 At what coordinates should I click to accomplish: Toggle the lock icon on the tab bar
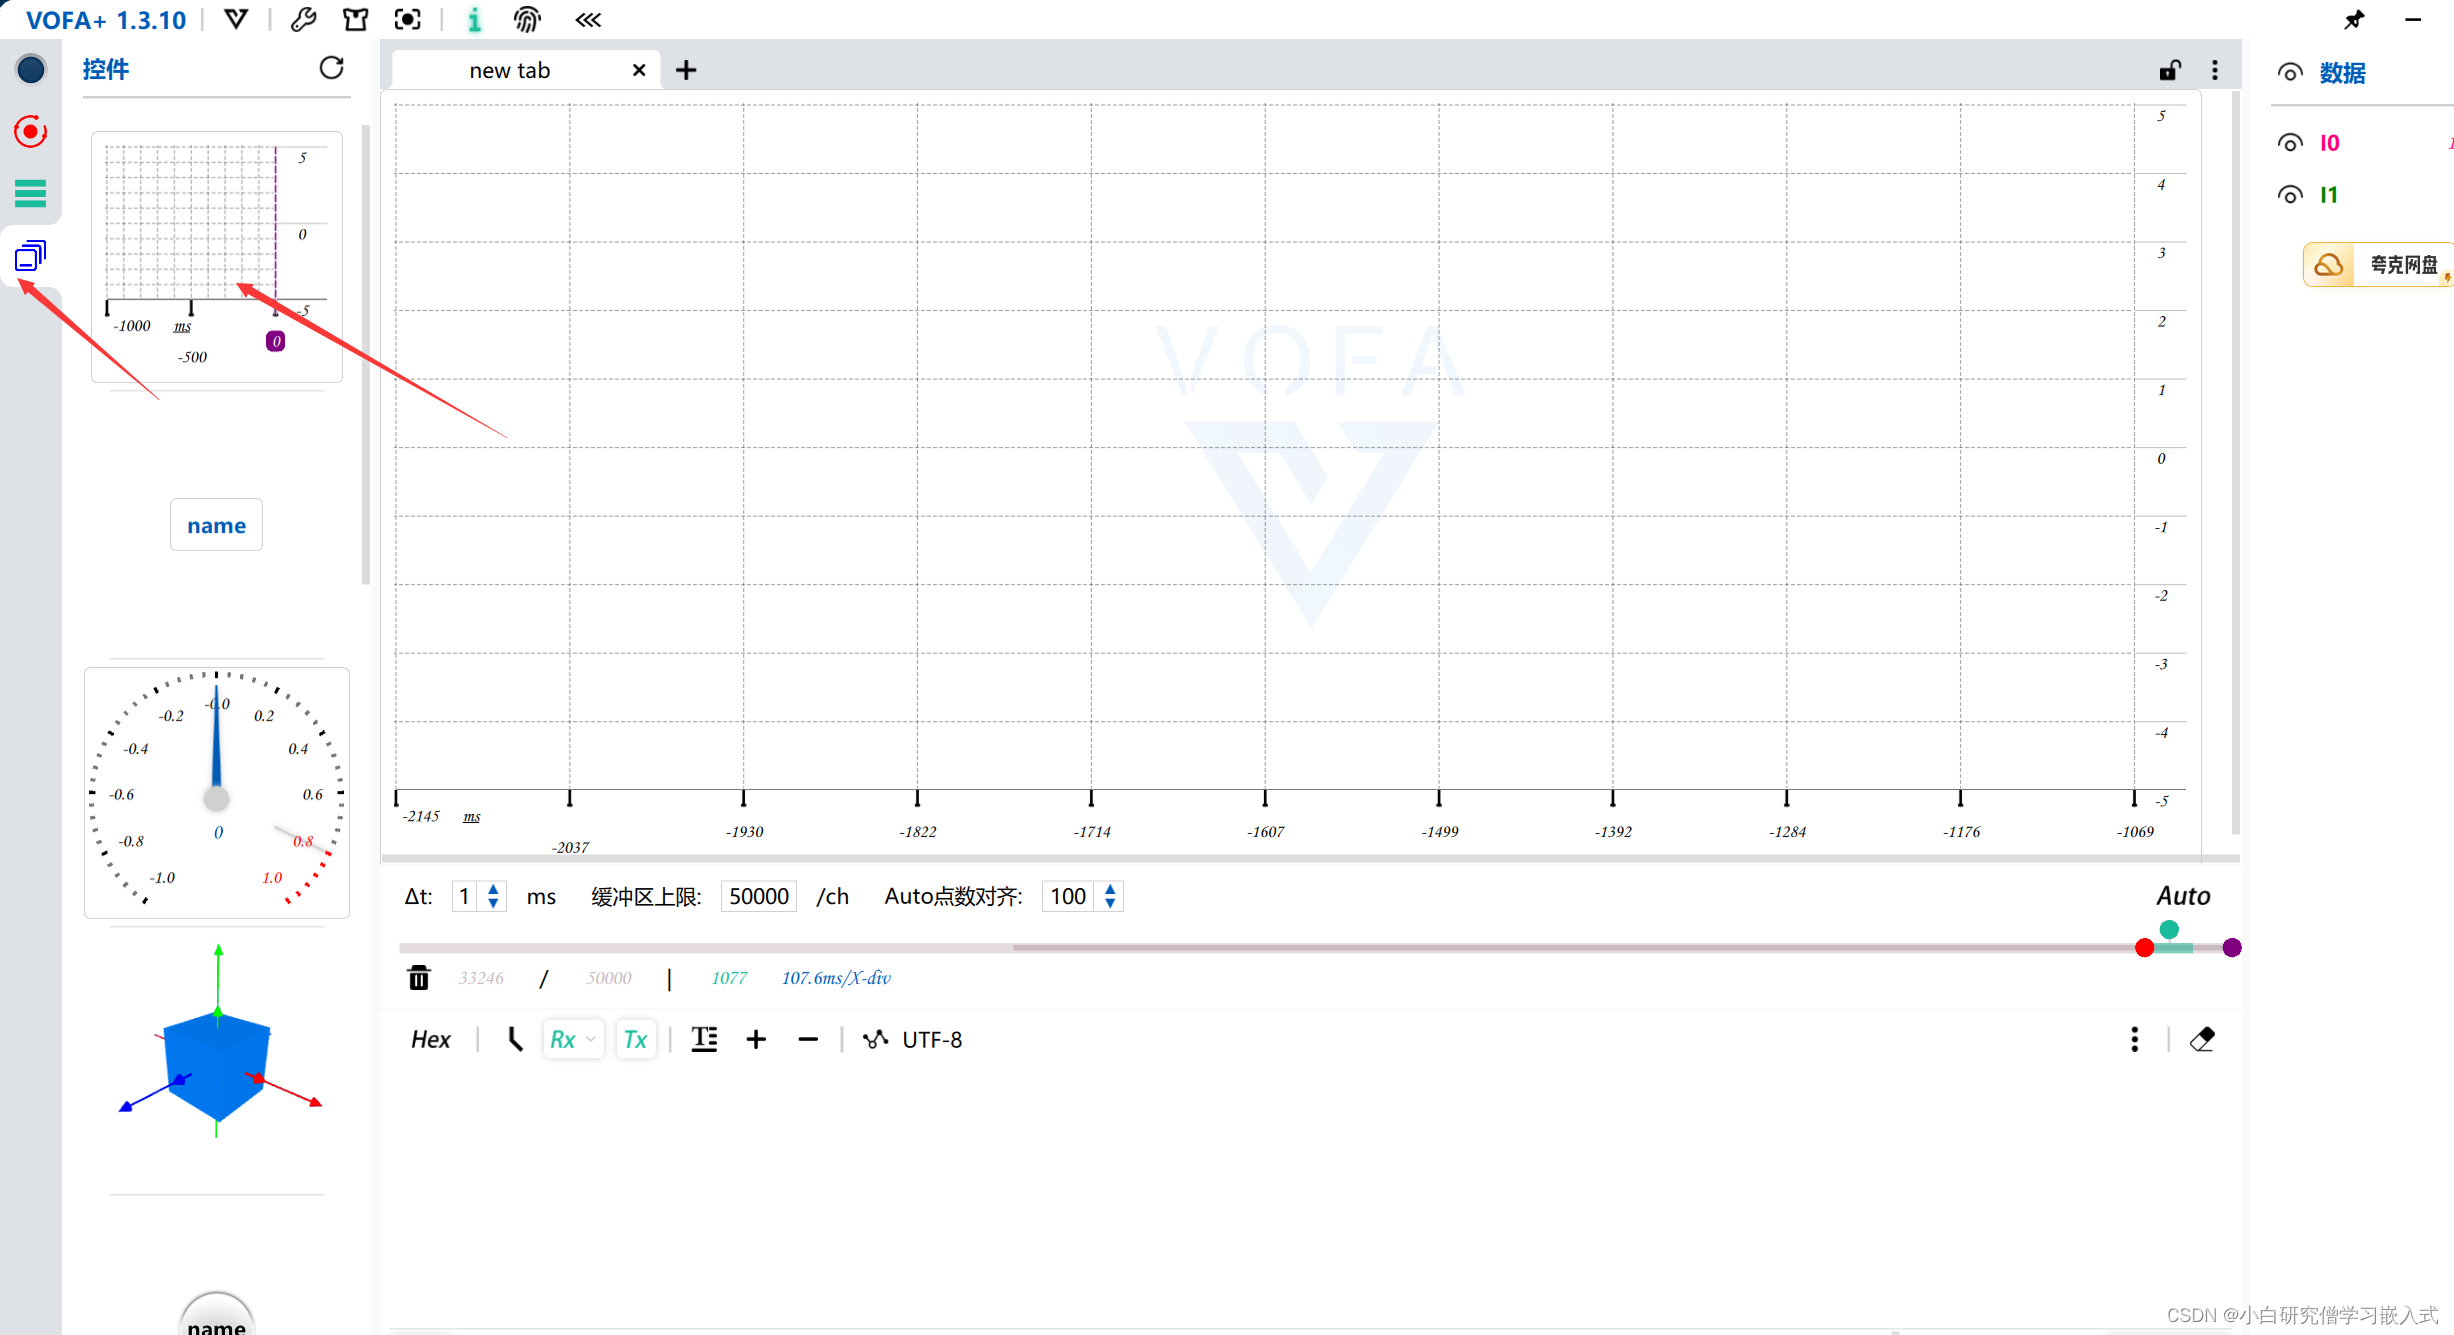(2169, 70)
